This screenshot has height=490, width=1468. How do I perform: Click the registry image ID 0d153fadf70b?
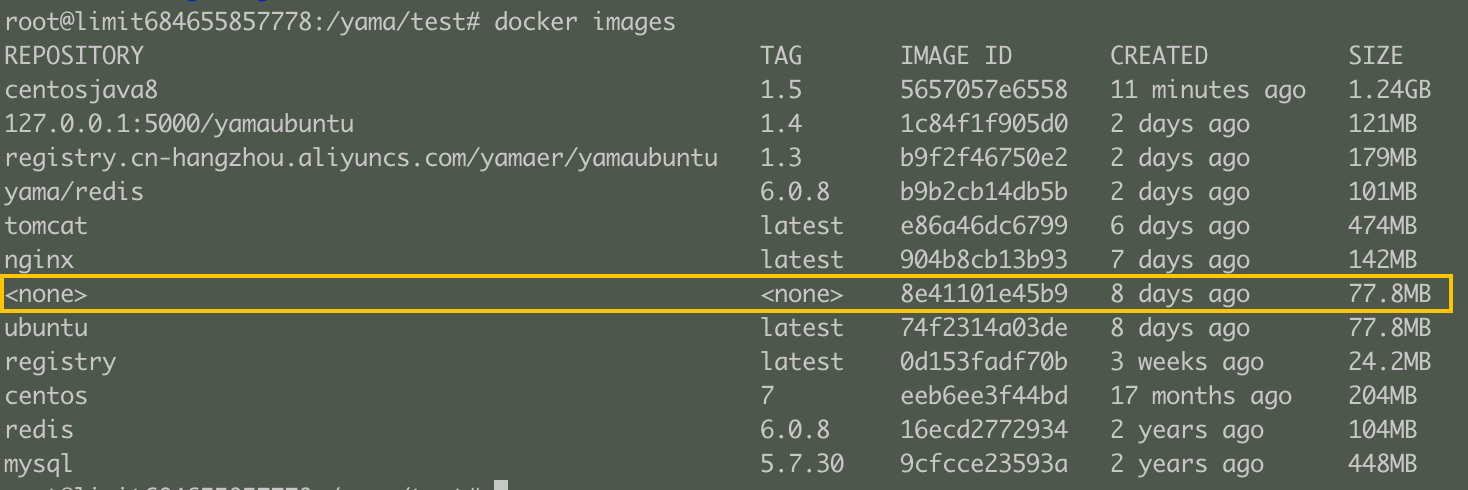click(x=984, y=362)
